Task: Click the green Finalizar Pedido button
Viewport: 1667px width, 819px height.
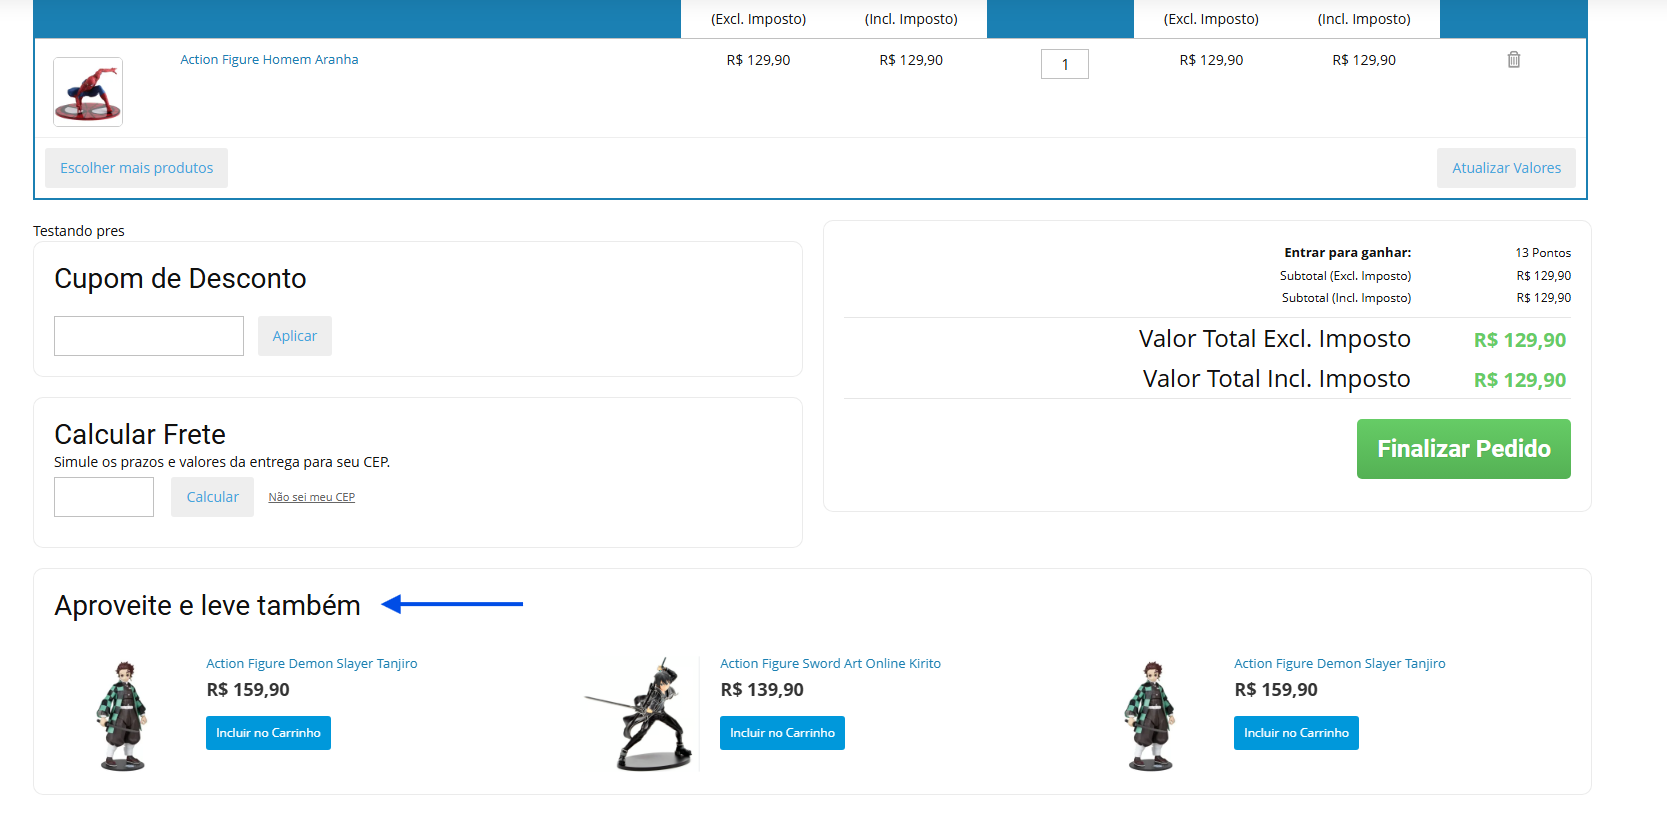Action: [1463, 449]
